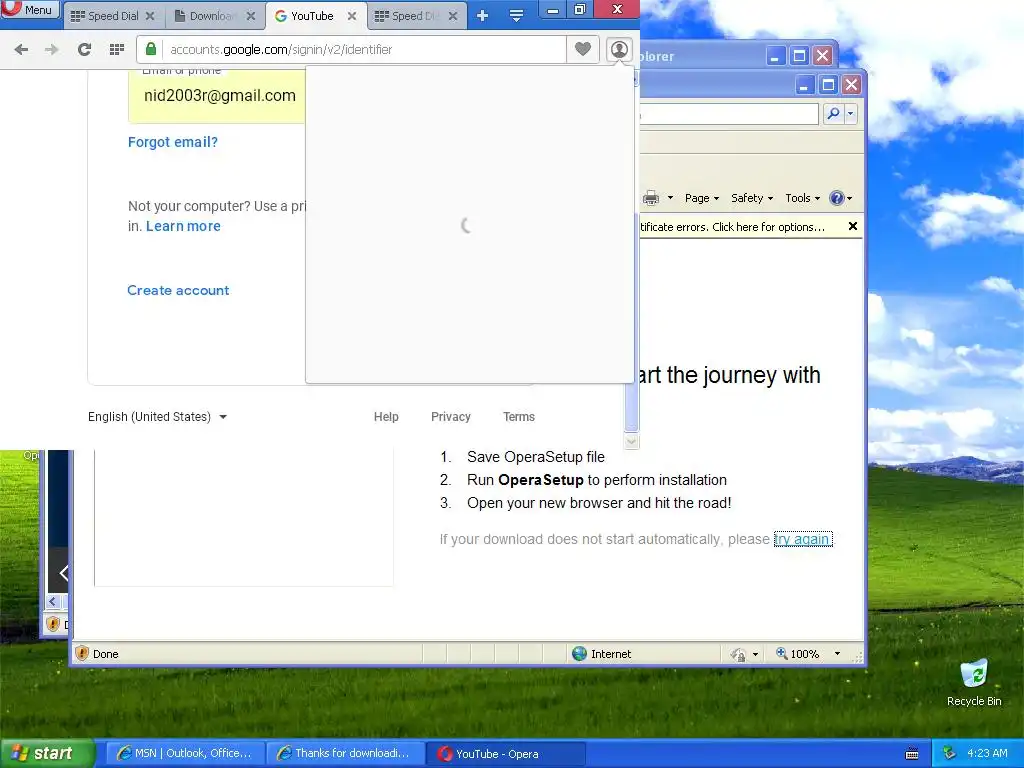Viewport: 1024px width, 768px height.
Task: Open the Tools menu in Internet Explorer
Action: [802, 198]
